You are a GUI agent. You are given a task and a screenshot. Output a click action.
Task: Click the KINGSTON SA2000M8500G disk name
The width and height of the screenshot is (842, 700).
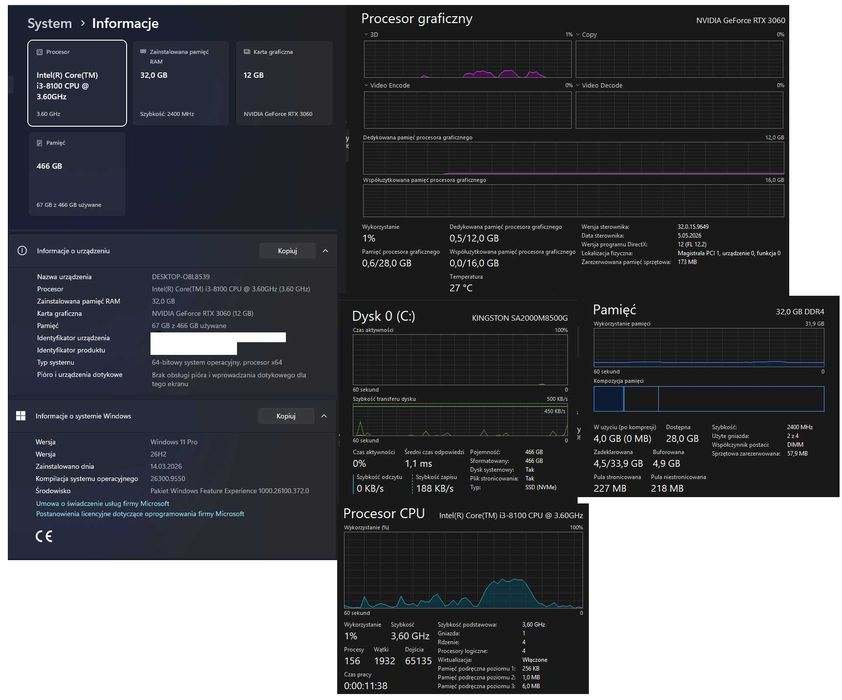tap(520, 318)
